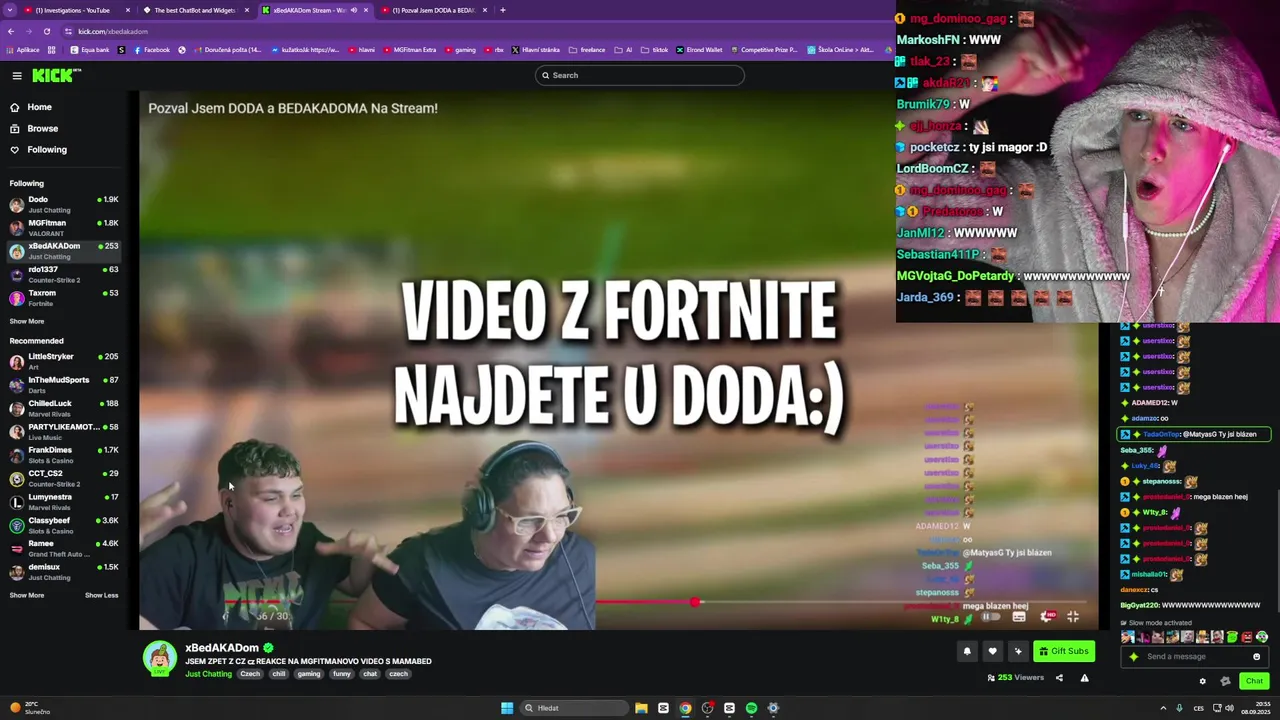Open the Facebook bookmark

click(152, 50)
